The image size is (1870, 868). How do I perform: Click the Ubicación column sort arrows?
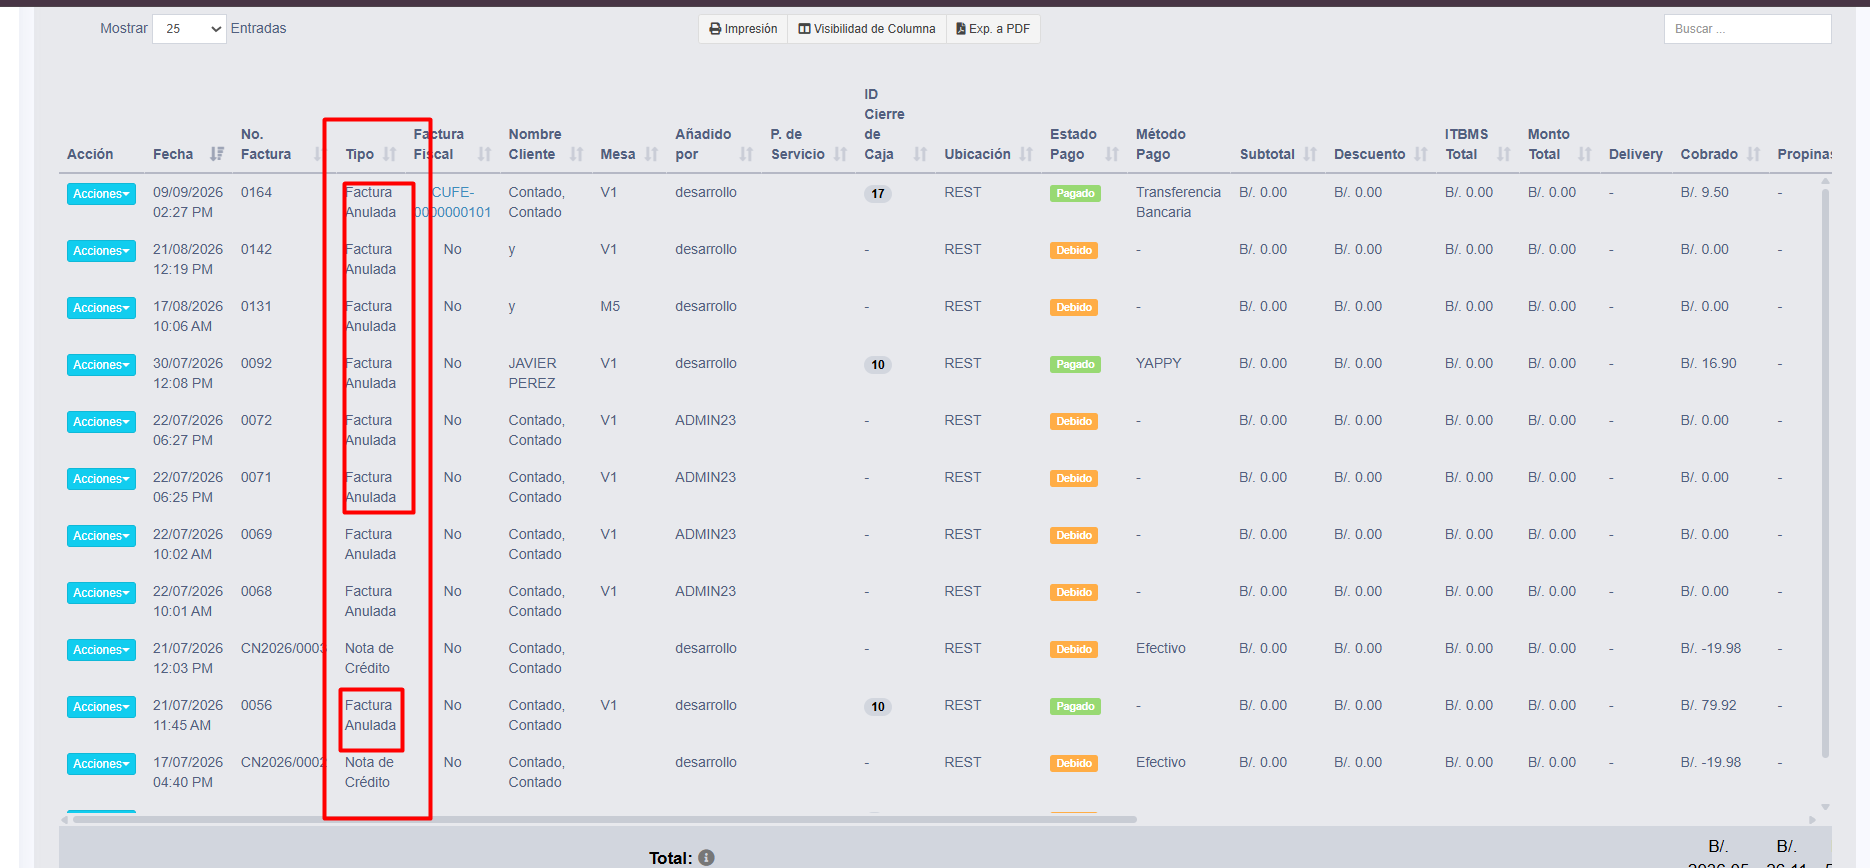(1026, 154)
